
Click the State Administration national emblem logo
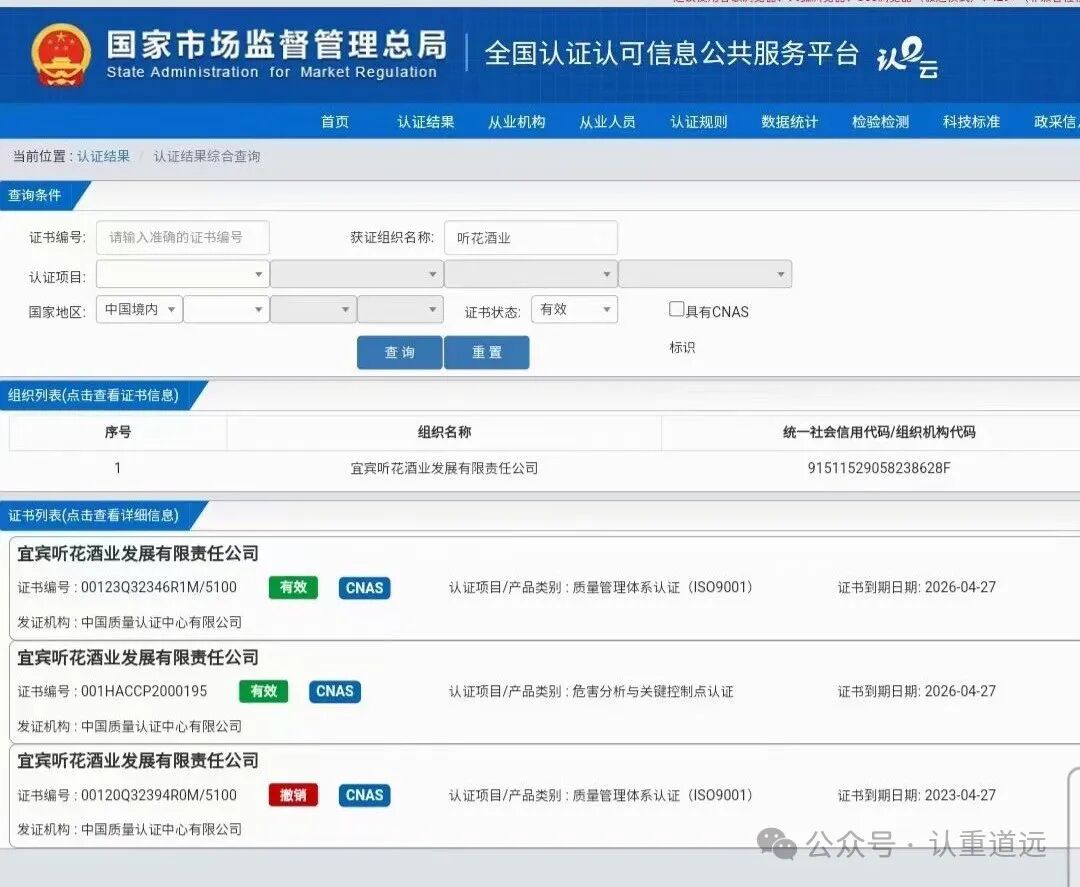click(x=60, y=55)
